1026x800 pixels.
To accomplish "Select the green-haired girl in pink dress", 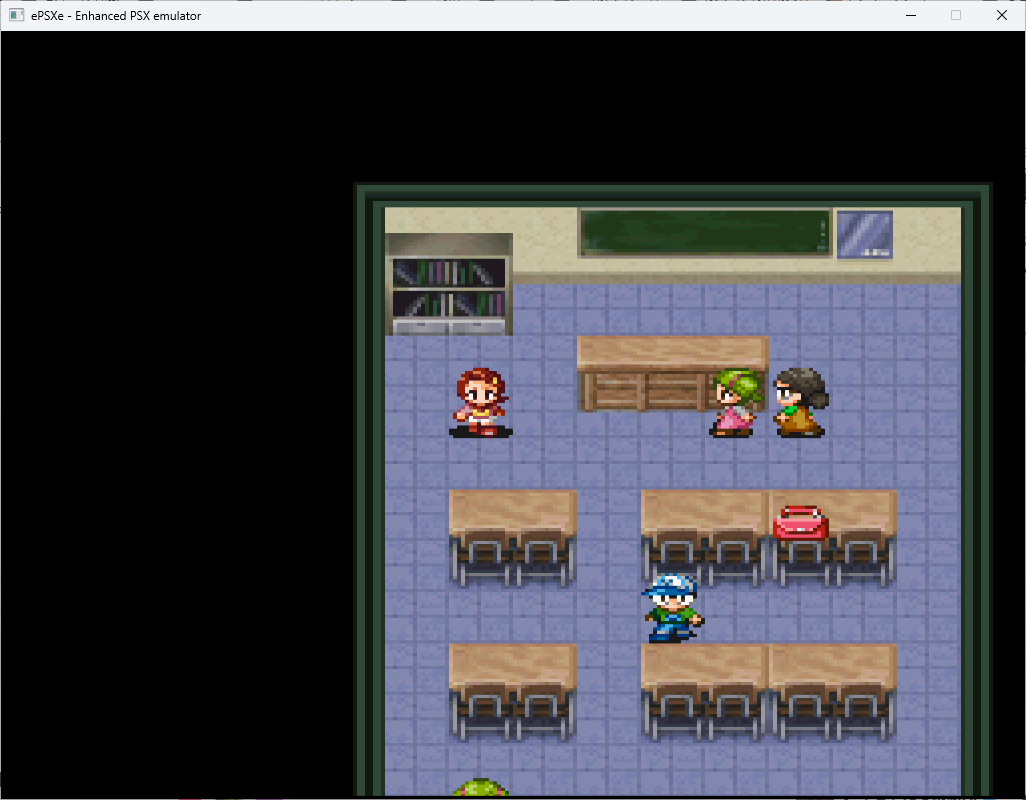I will 735,402.
